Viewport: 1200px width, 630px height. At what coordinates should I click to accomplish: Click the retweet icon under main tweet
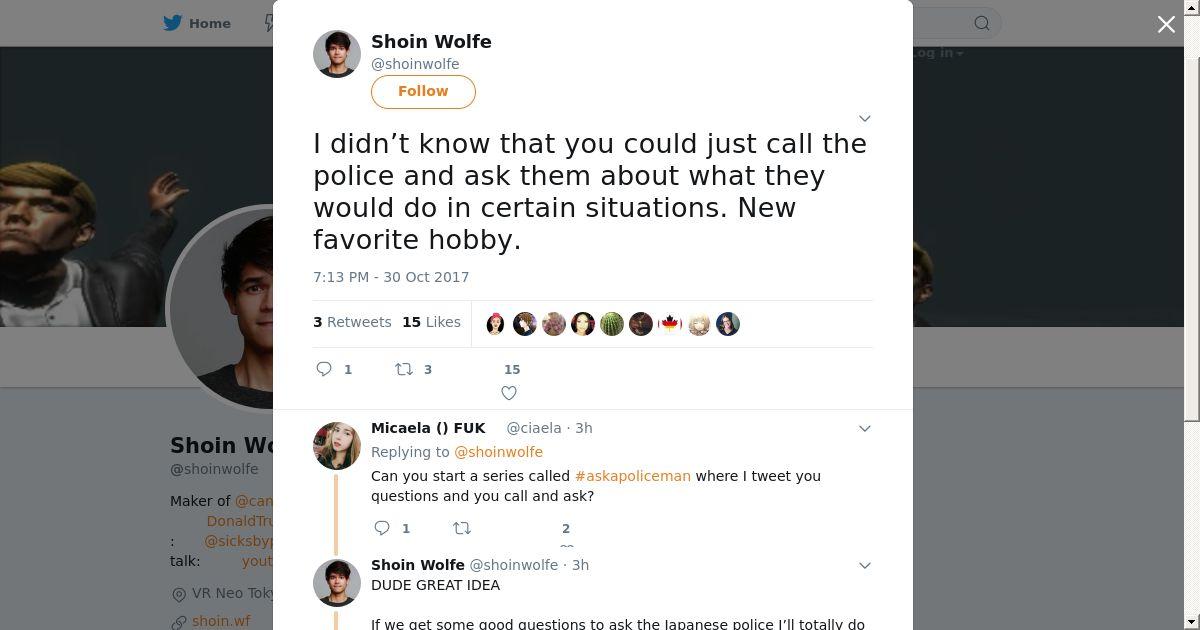coord(404,369)
